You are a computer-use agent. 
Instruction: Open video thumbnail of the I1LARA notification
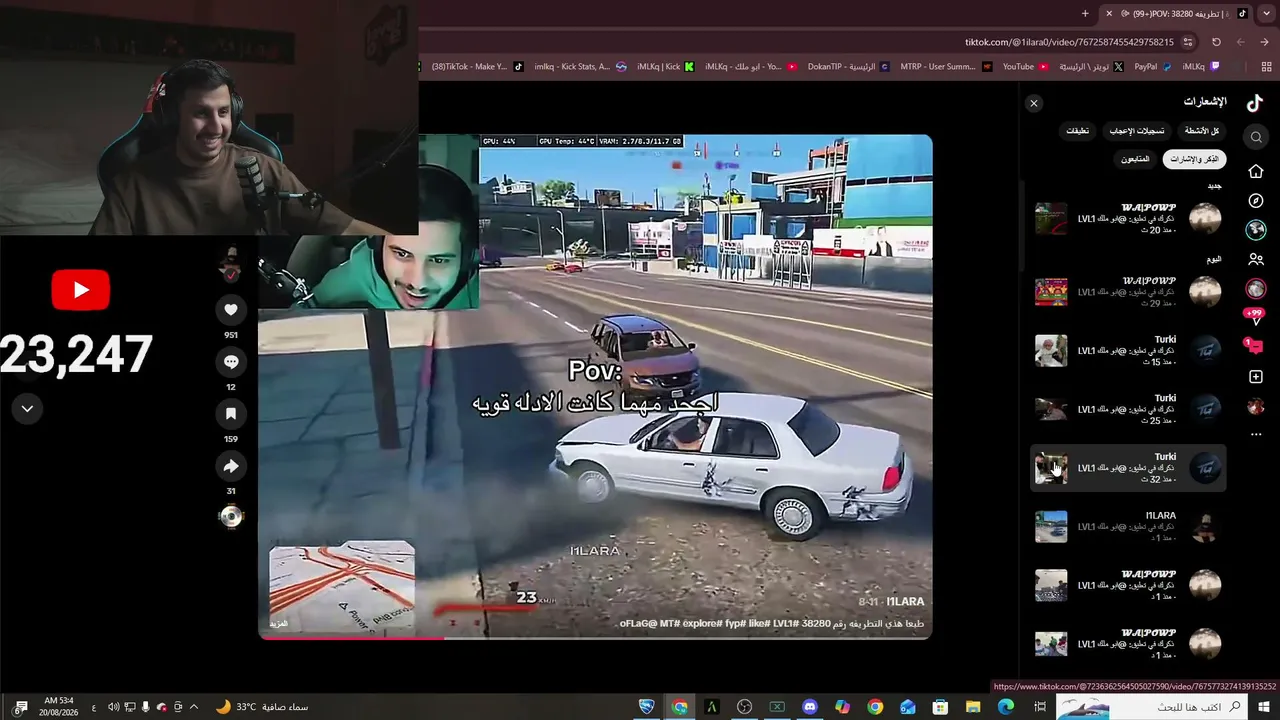[1051, 526]
